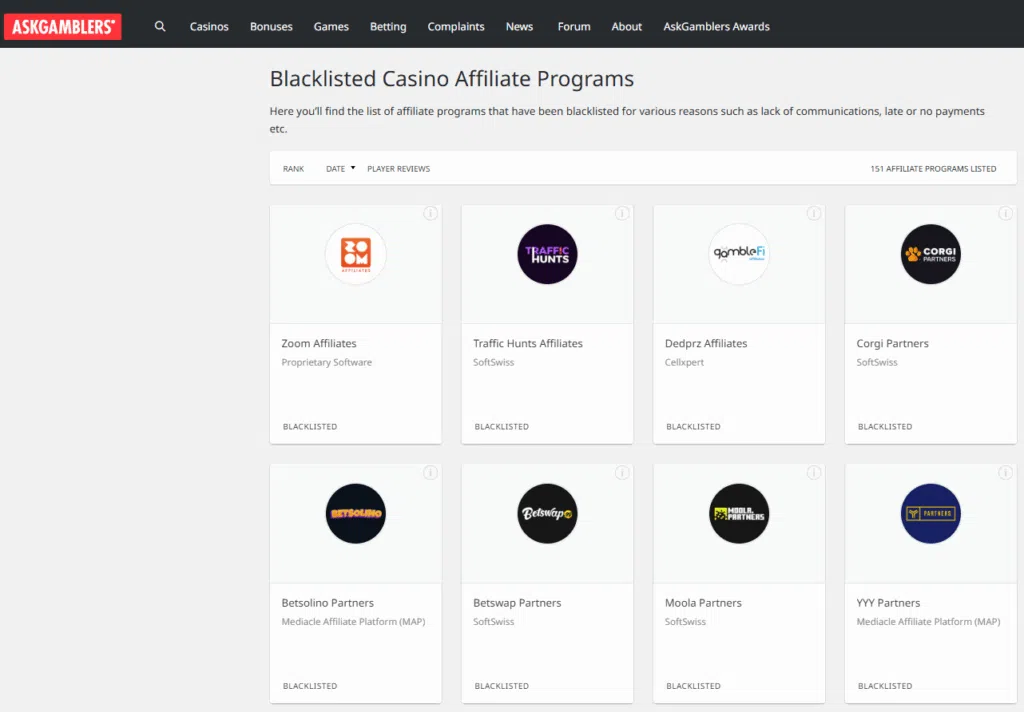Open the Zoom Affiliates title link

click(319, 343)
